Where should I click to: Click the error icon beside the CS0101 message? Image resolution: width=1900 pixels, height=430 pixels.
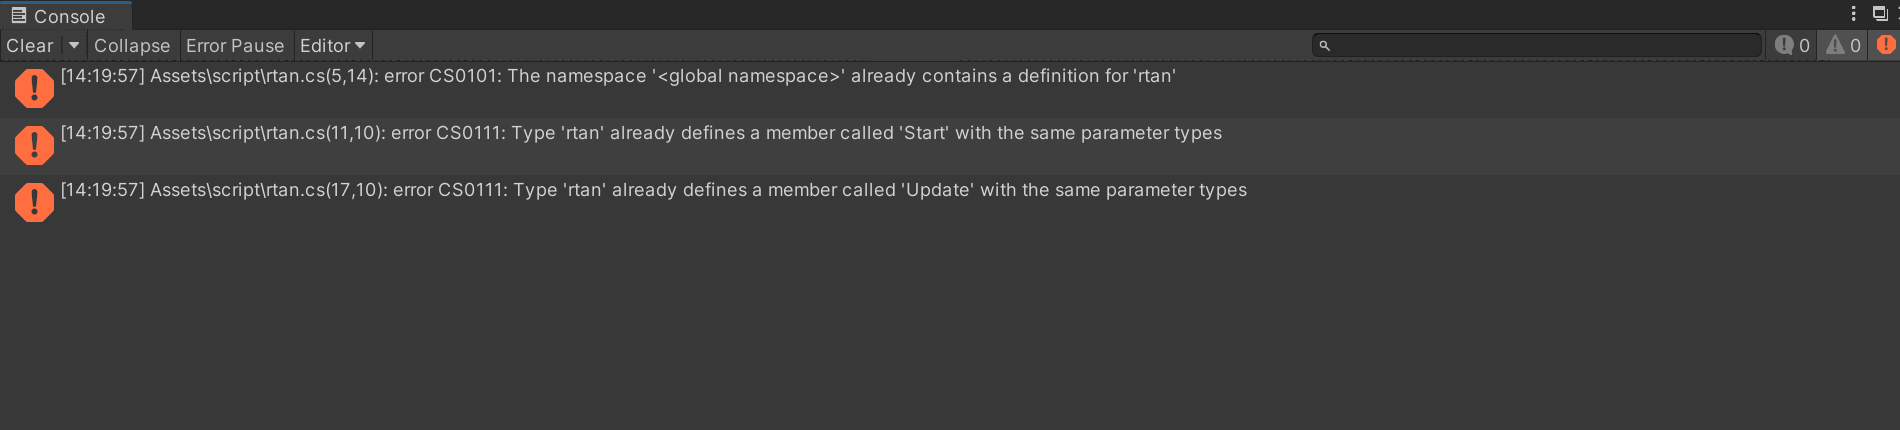tap(34, 88)
